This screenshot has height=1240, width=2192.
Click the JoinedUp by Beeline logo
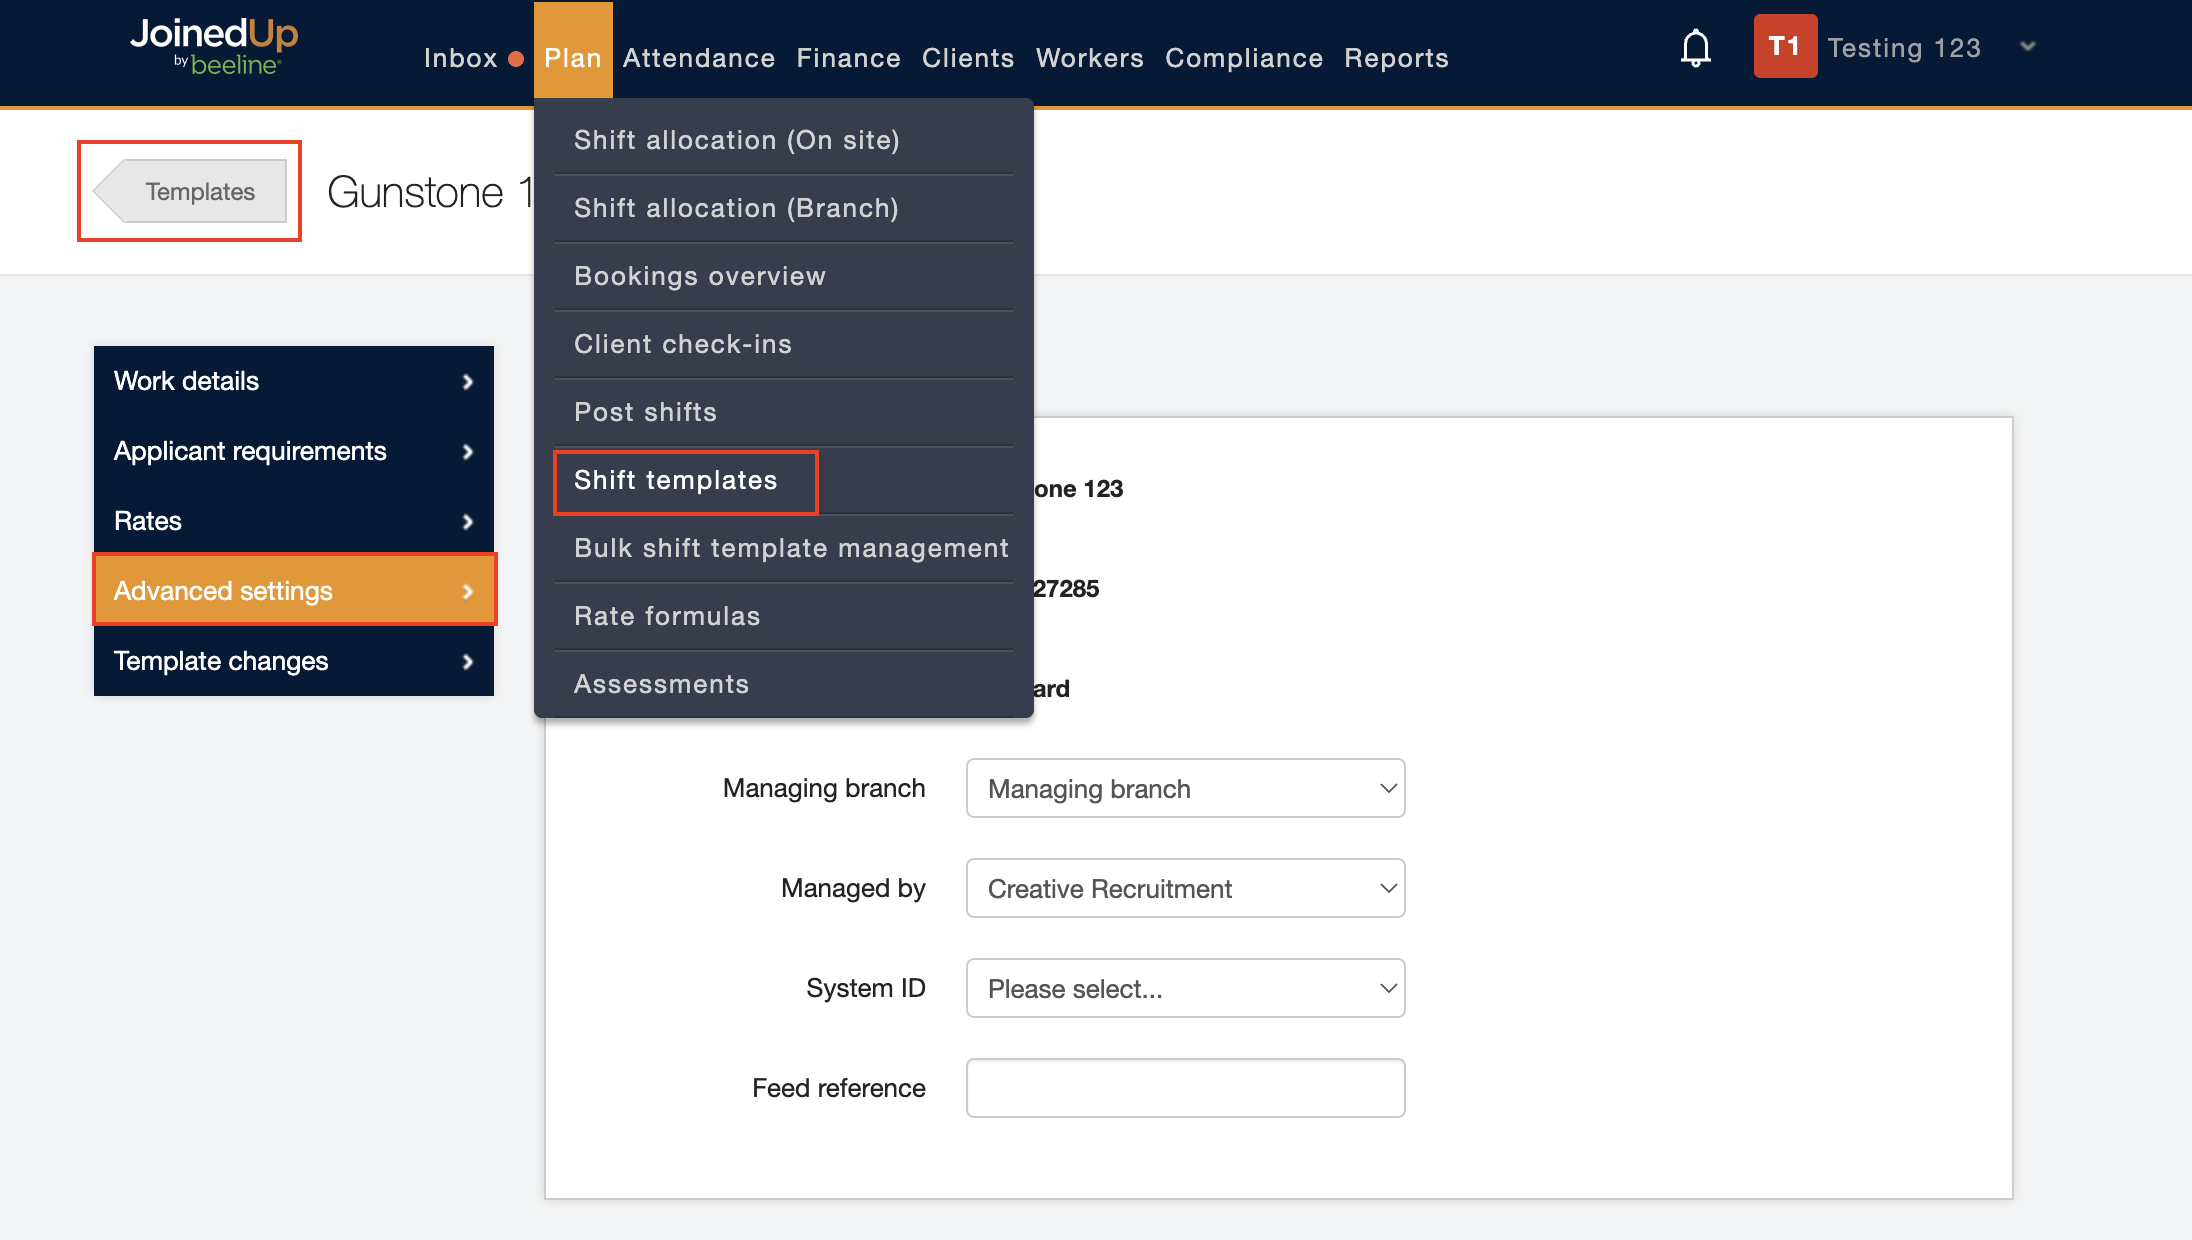[x=214, y=47]
